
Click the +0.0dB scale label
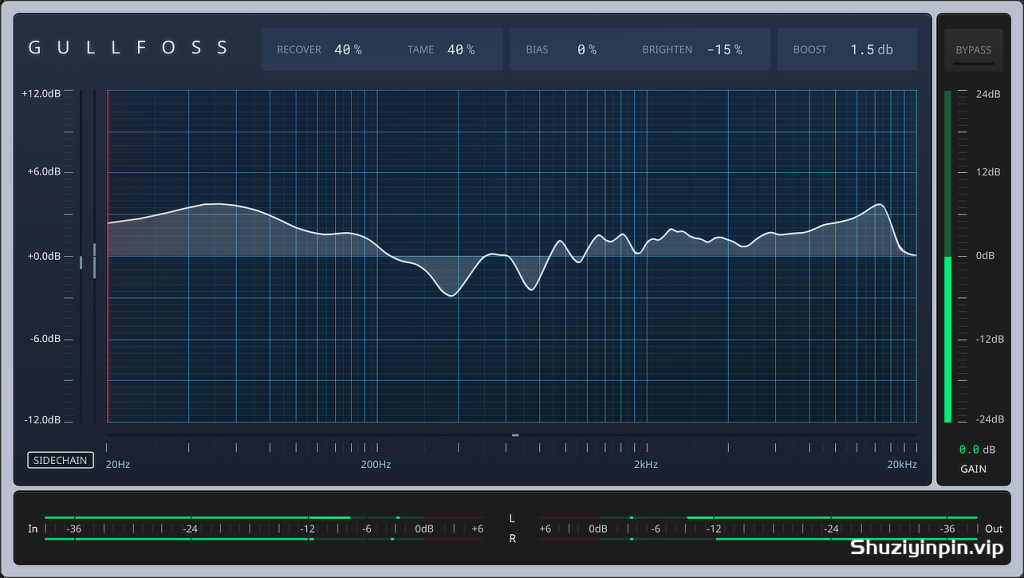click(44, 256)
